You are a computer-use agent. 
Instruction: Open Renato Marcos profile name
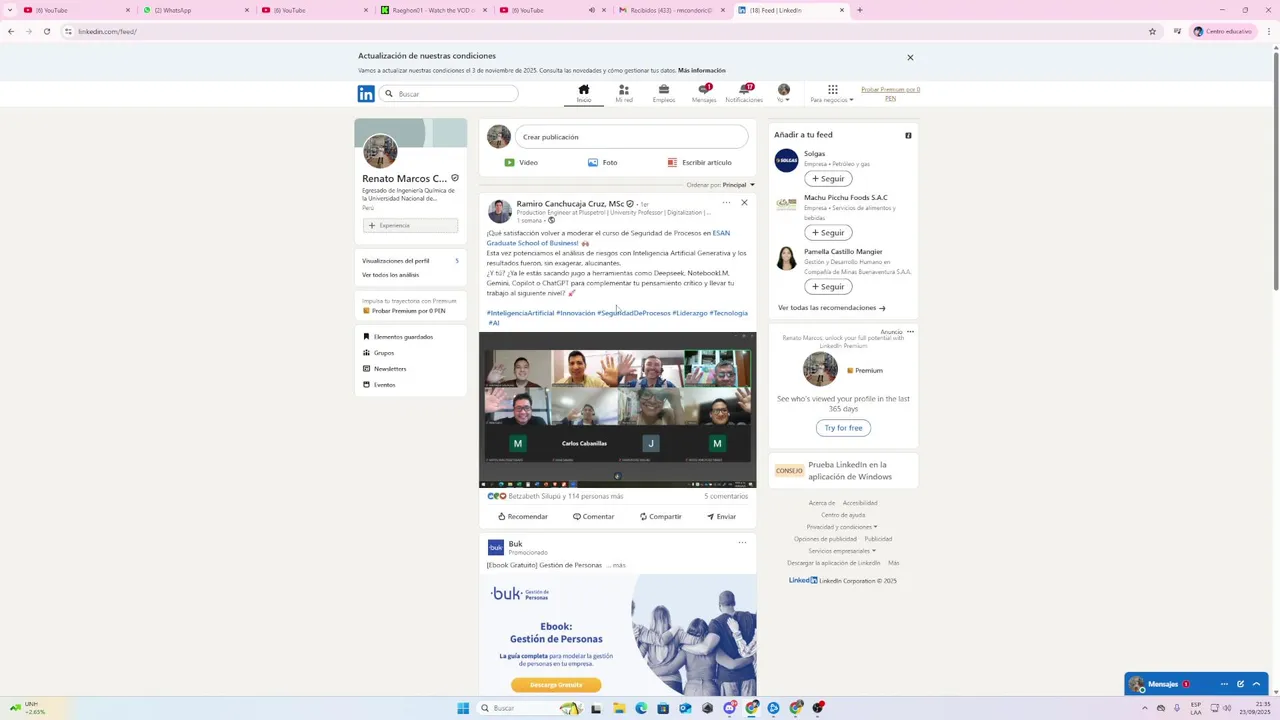click(404, 178)
